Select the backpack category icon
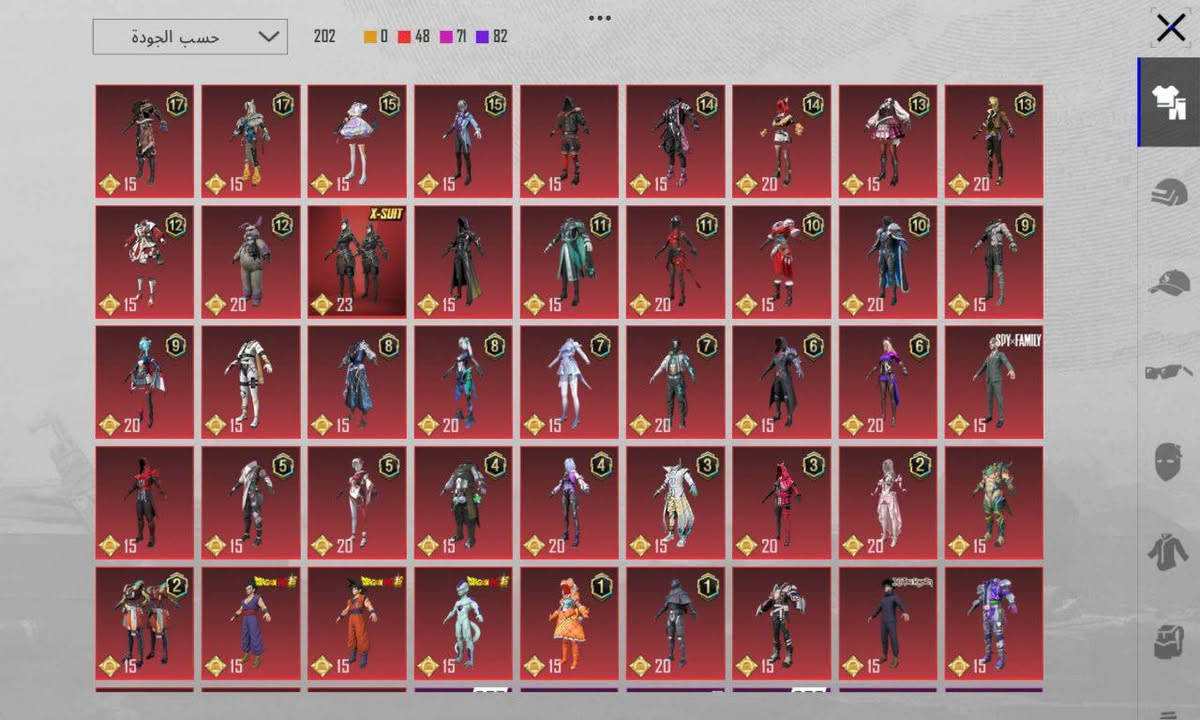This screenshot has height=720, width=1200. (x=1169, y=641)
